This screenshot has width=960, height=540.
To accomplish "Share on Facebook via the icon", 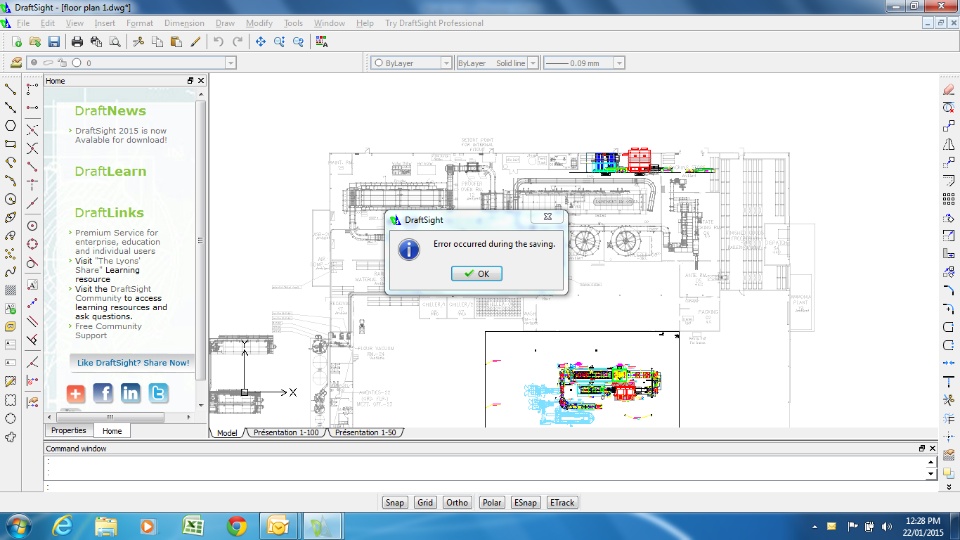I will pyautogui.click(x=103, y=393).
